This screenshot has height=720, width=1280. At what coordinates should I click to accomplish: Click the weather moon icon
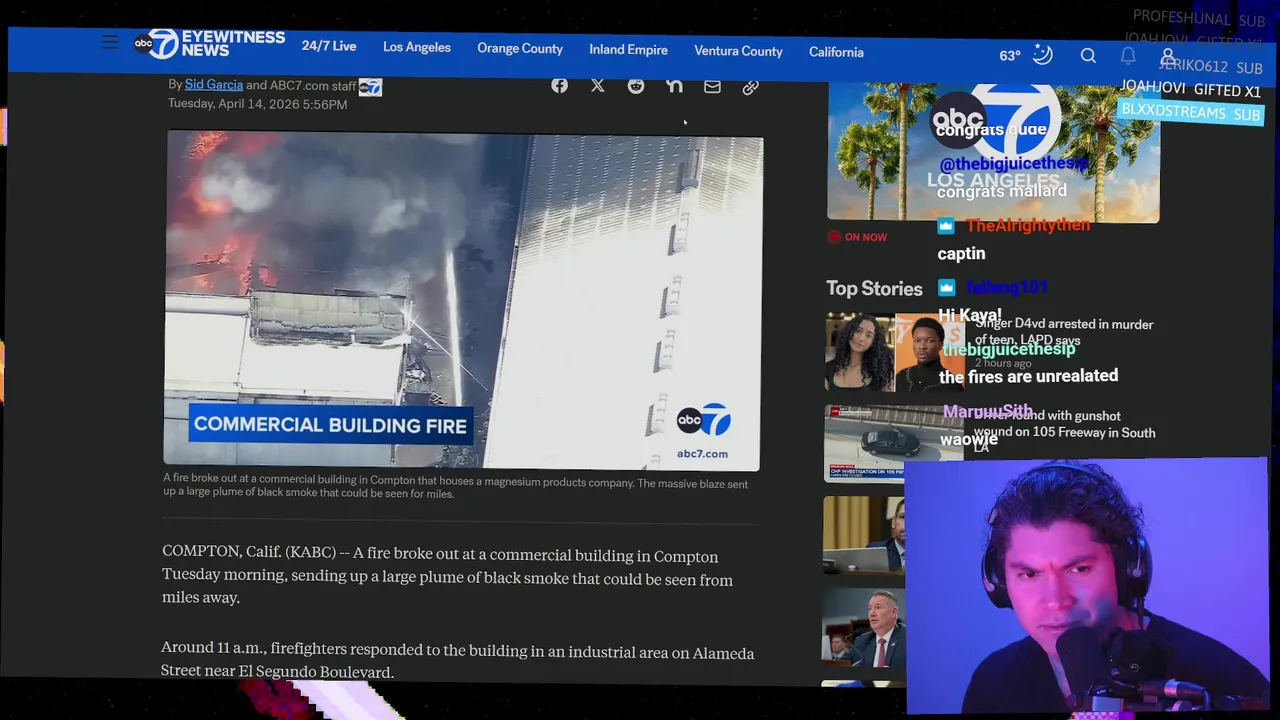coord(1043,55)
